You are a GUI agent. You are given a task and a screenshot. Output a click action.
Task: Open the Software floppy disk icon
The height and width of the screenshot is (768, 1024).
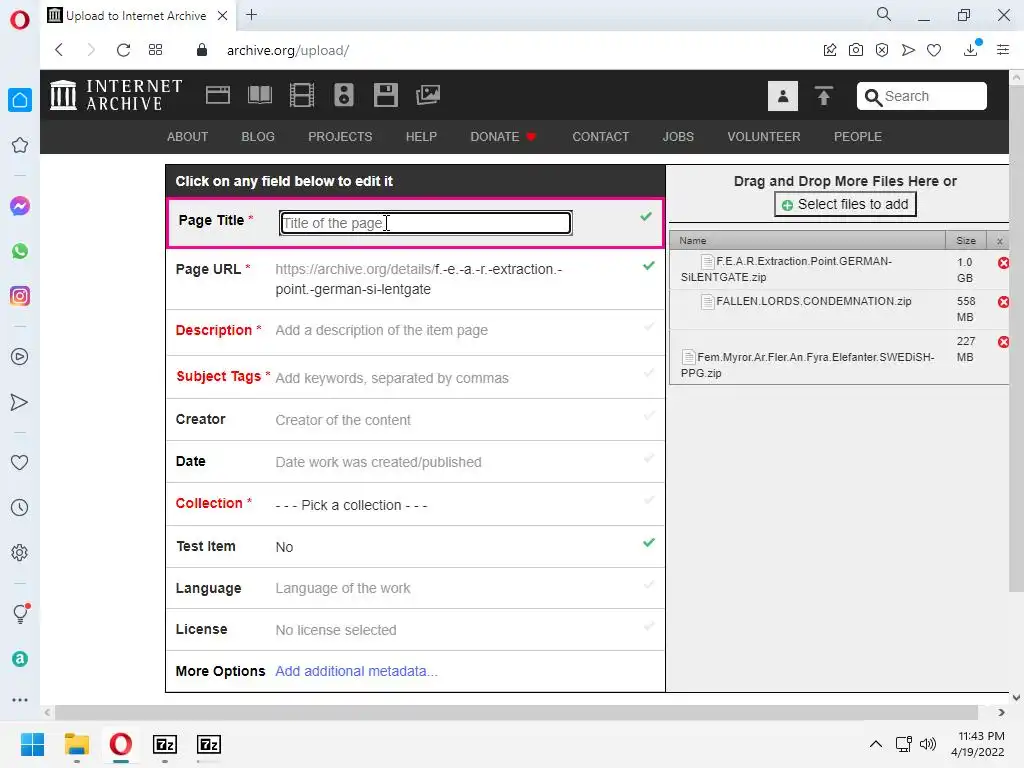(385, 95)
